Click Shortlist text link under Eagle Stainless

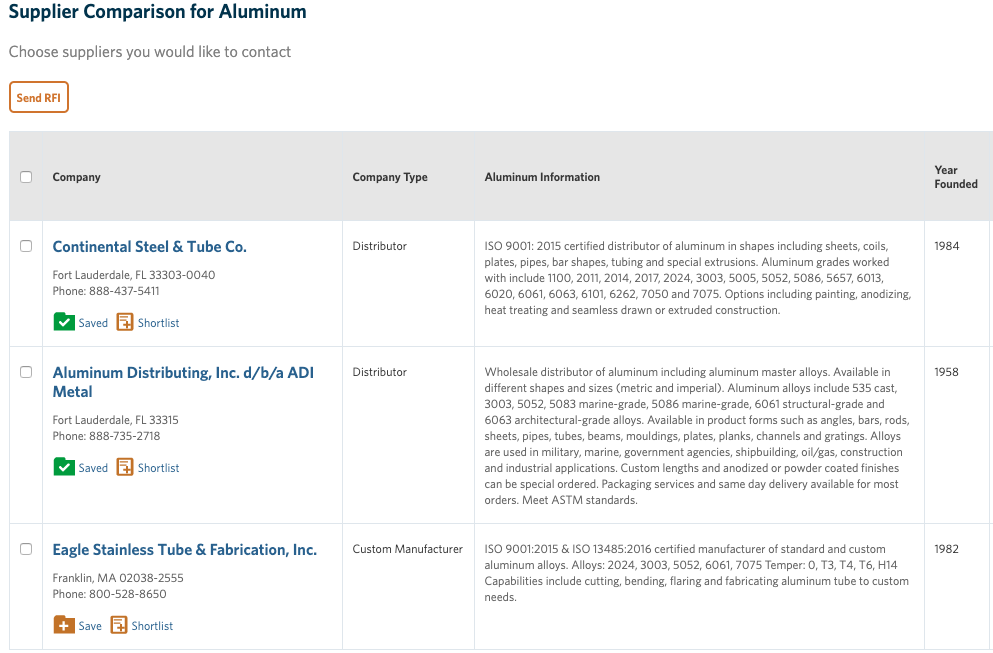(152, 626)
